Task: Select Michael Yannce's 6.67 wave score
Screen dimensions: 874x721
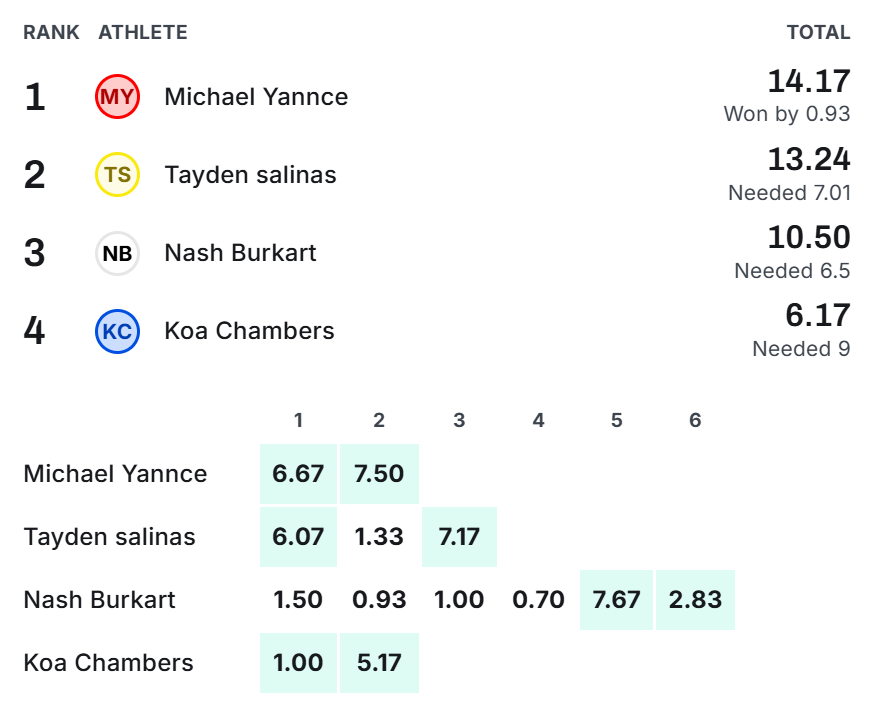Action: 298,474
